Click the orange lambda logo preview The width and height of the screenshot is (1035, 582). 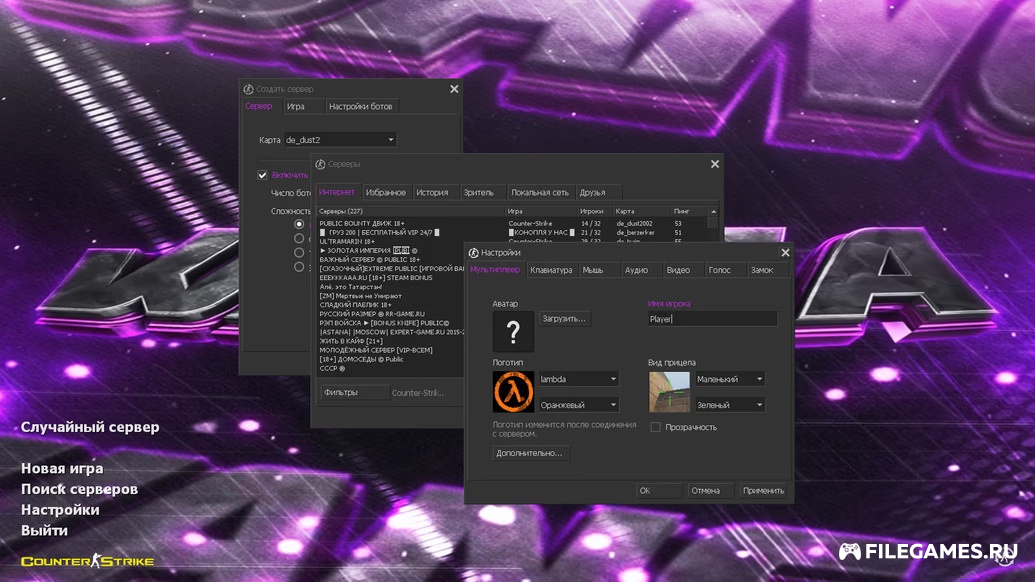pyautogui.click(x=513, y=391)
